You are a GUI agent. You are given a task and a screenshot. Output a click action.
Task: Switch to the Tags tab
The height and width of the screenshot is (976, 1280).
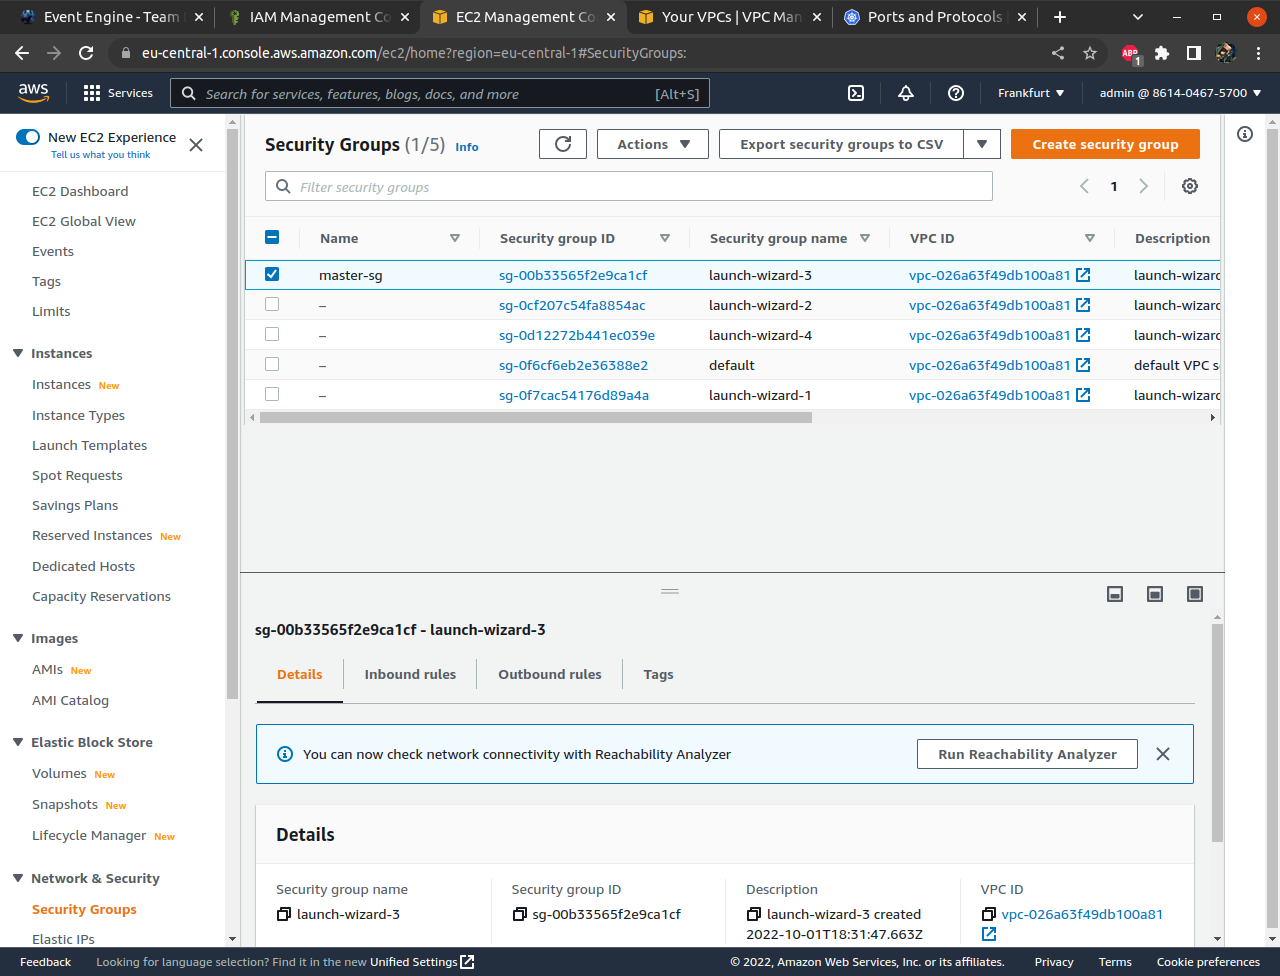[x=658, y=674]
